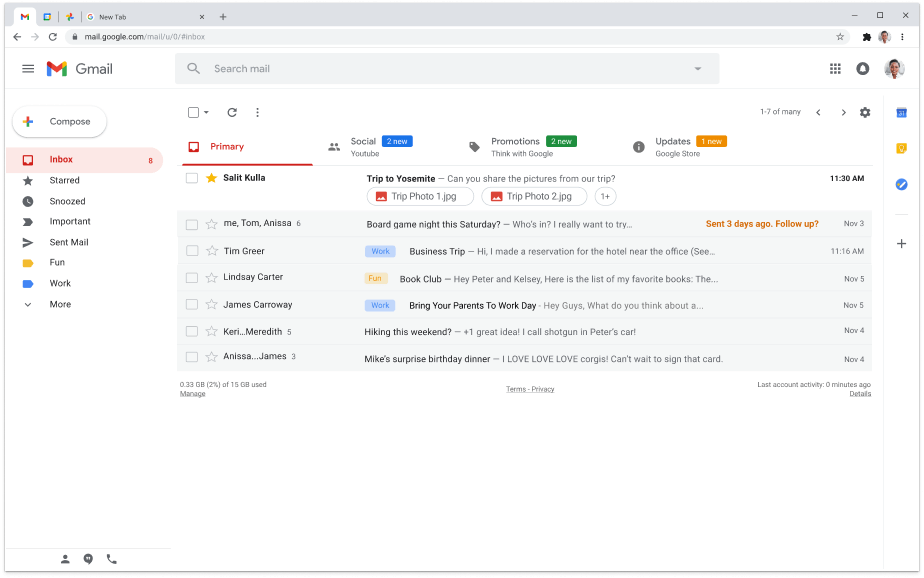Image resolution: width=924 pixels, height=578 pixels.
Task: Tick the James Carroway email checkbox
Action: (x=192, y=305)
